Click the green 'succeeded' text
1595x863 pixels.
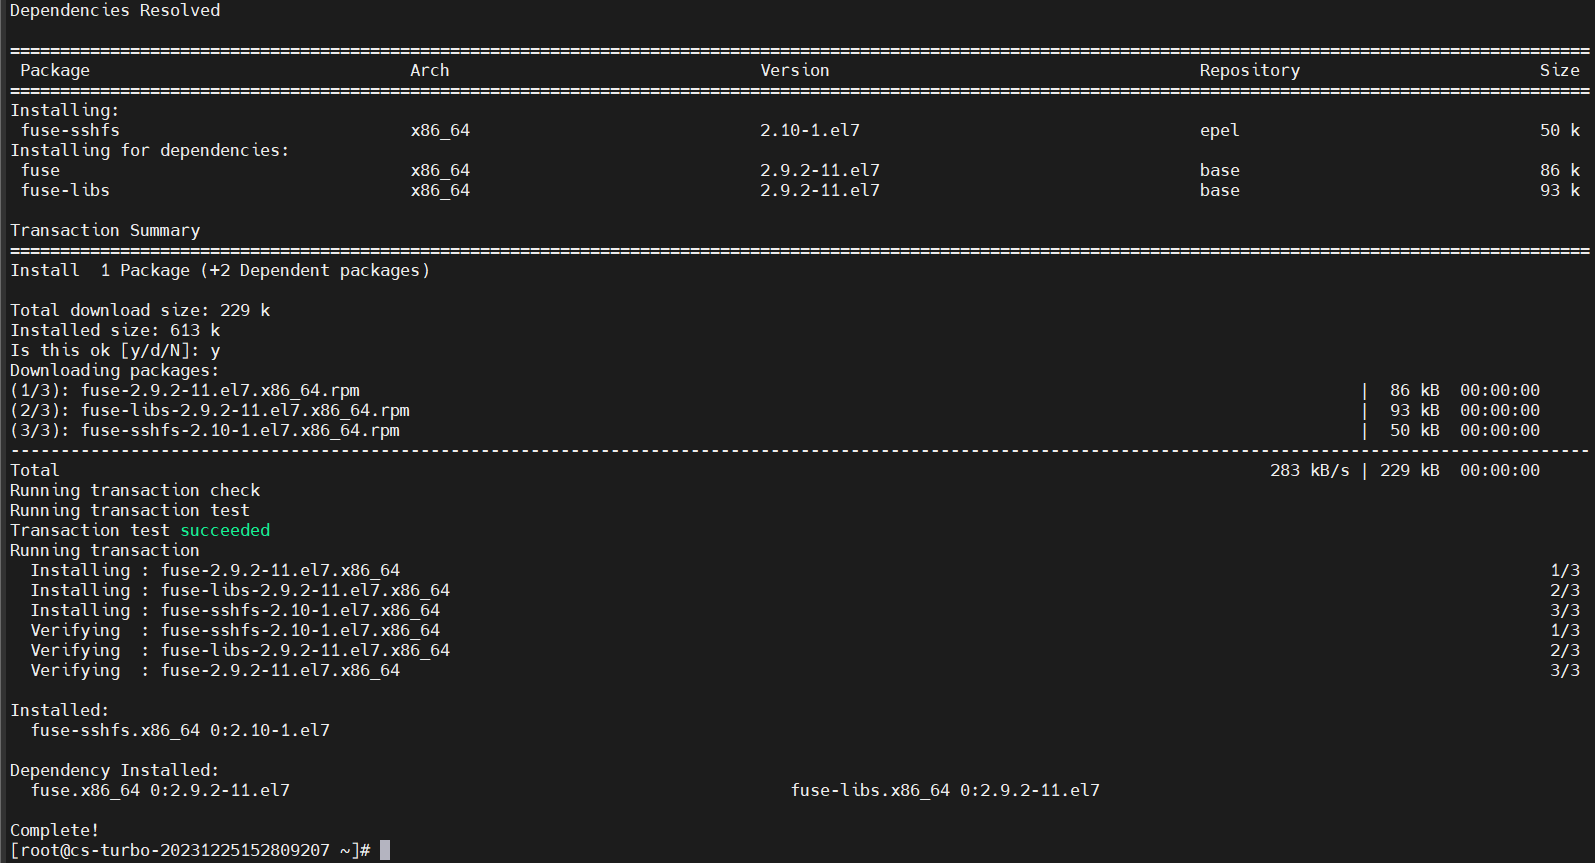point(225,530)
